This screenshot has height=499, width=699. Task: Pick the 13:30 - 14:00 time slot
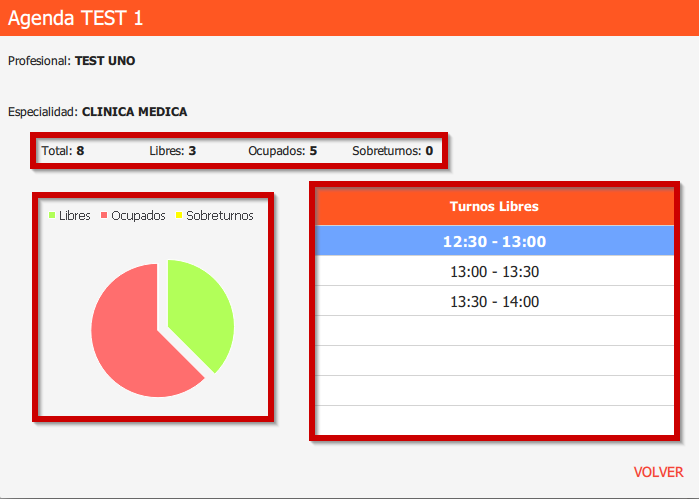pos(494,302)
